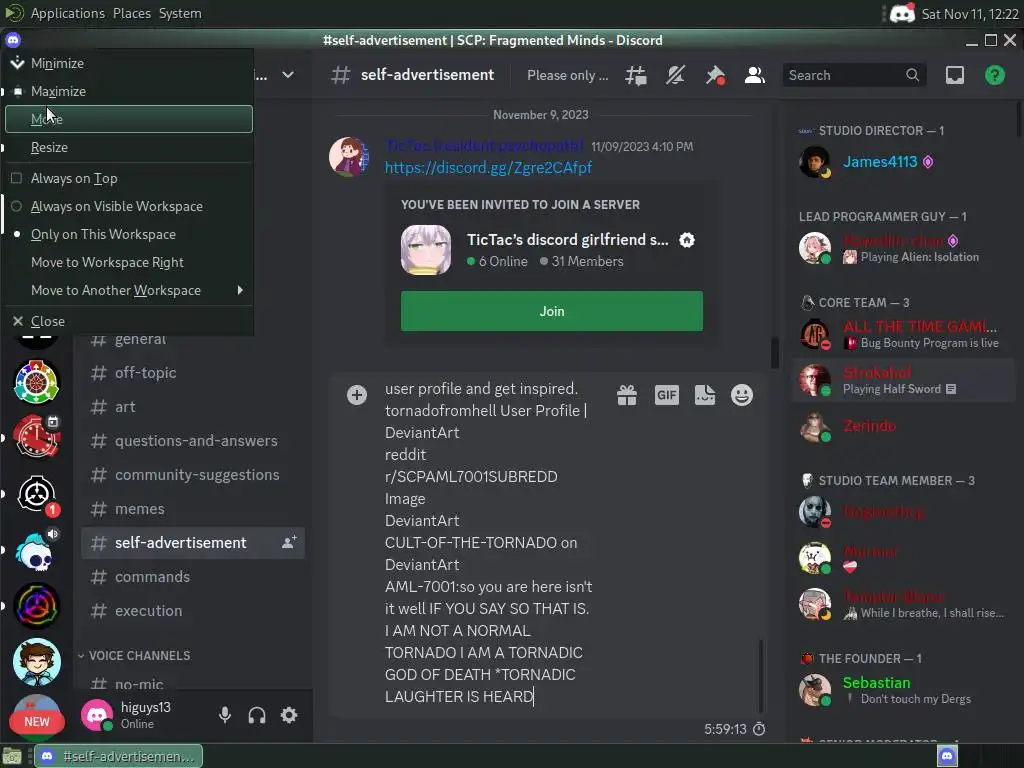The image size is (1024, 768).
Task: Open the Threads icon in channel header
Action: point(635,75)
